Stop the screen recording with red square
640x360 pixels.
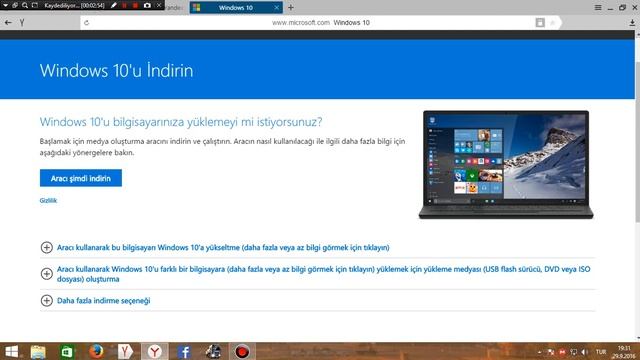point(135,5)
